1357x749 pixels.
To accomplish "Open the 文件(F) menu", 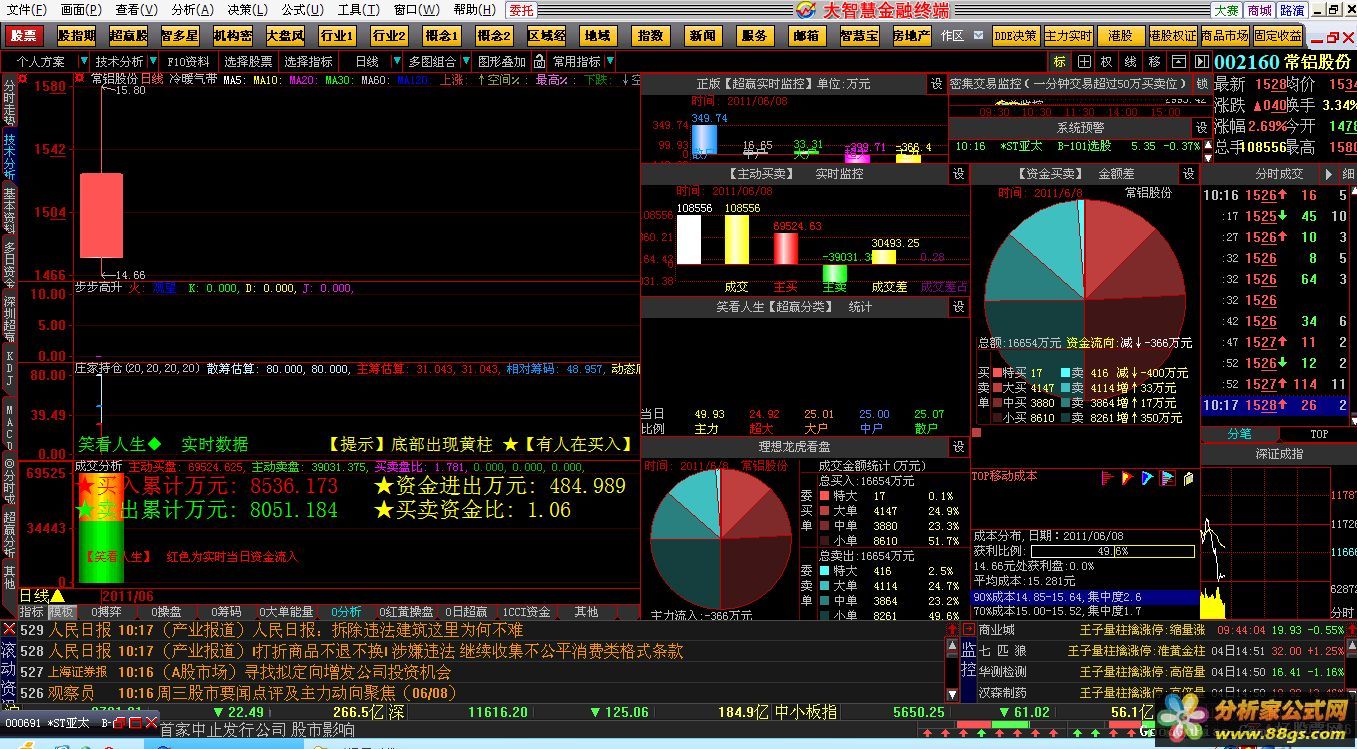I will coord(27,10).
